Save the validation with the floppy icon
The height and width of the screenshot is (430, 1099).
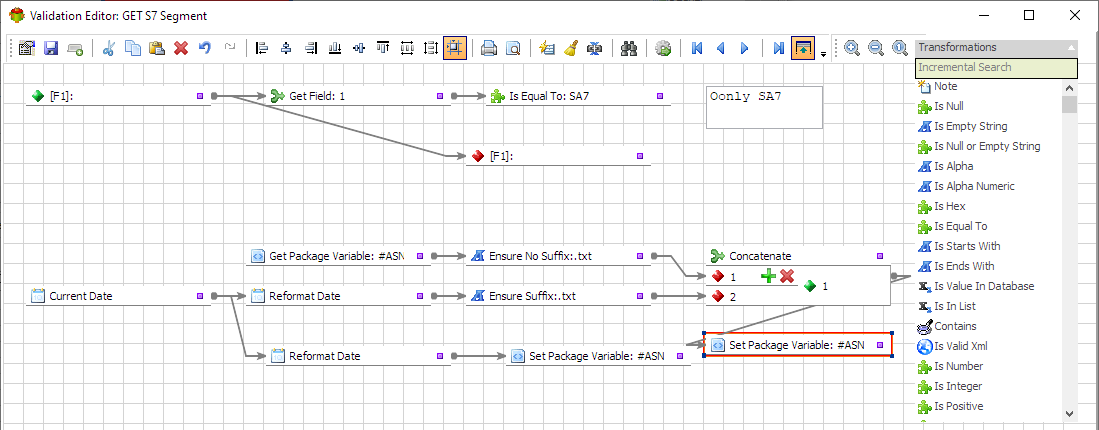pos(50,48)
